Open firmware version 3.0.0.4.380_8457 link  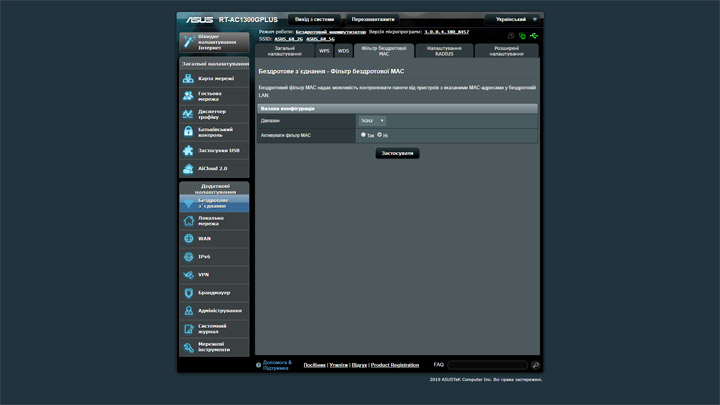[446, 32]
